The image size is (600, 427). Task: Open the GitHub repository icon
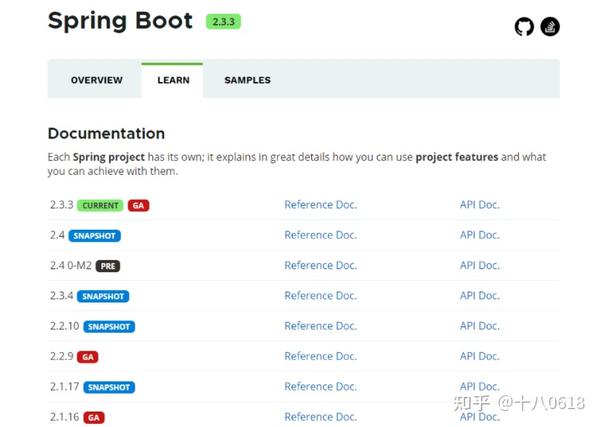coord(524,27)
